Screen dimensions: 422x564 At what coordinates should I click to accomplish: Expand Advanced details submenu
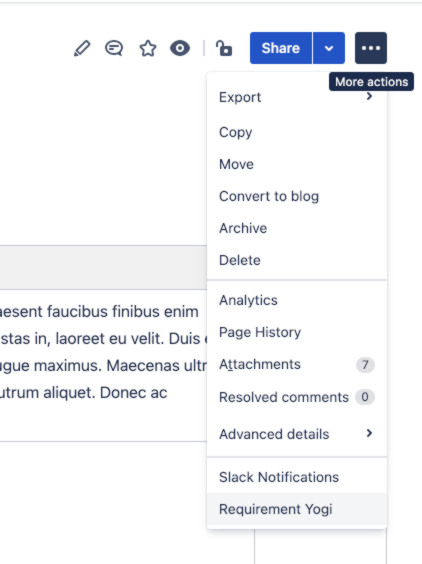(x=297, y=434)
